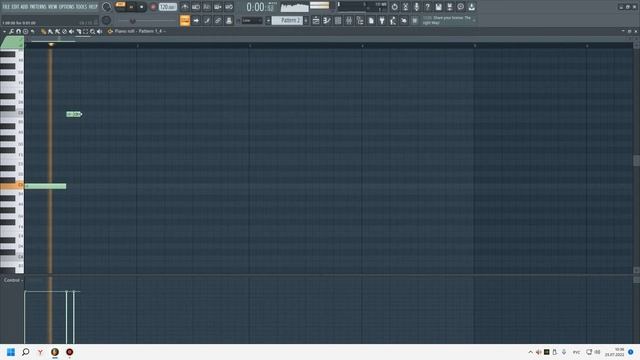Open the TOOLS menu
The image size is (640, 360).
click(81, 7)
